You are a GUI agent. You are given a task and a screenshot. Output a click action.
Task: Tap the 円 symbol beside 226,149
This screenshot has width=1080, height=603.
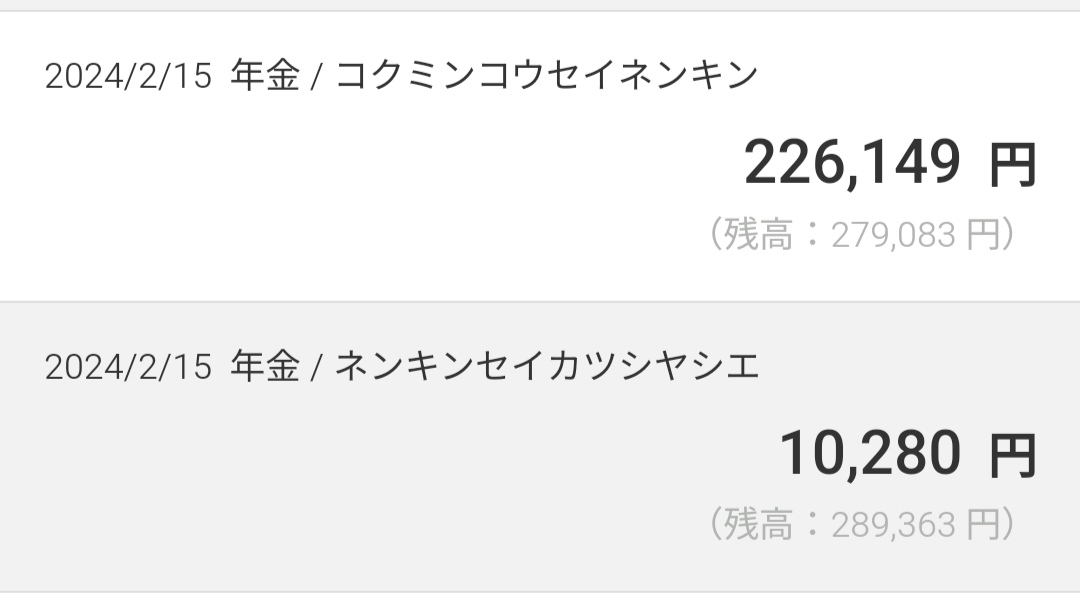[1012, 165]
